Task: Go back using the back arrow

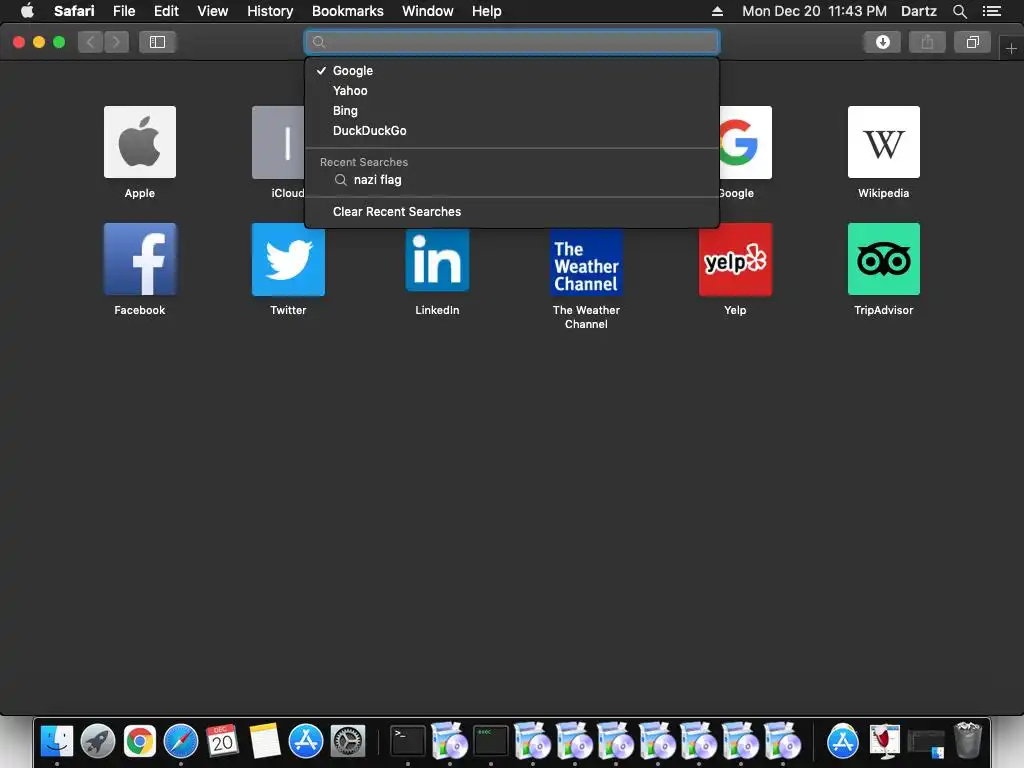Action: click(91, 42)
